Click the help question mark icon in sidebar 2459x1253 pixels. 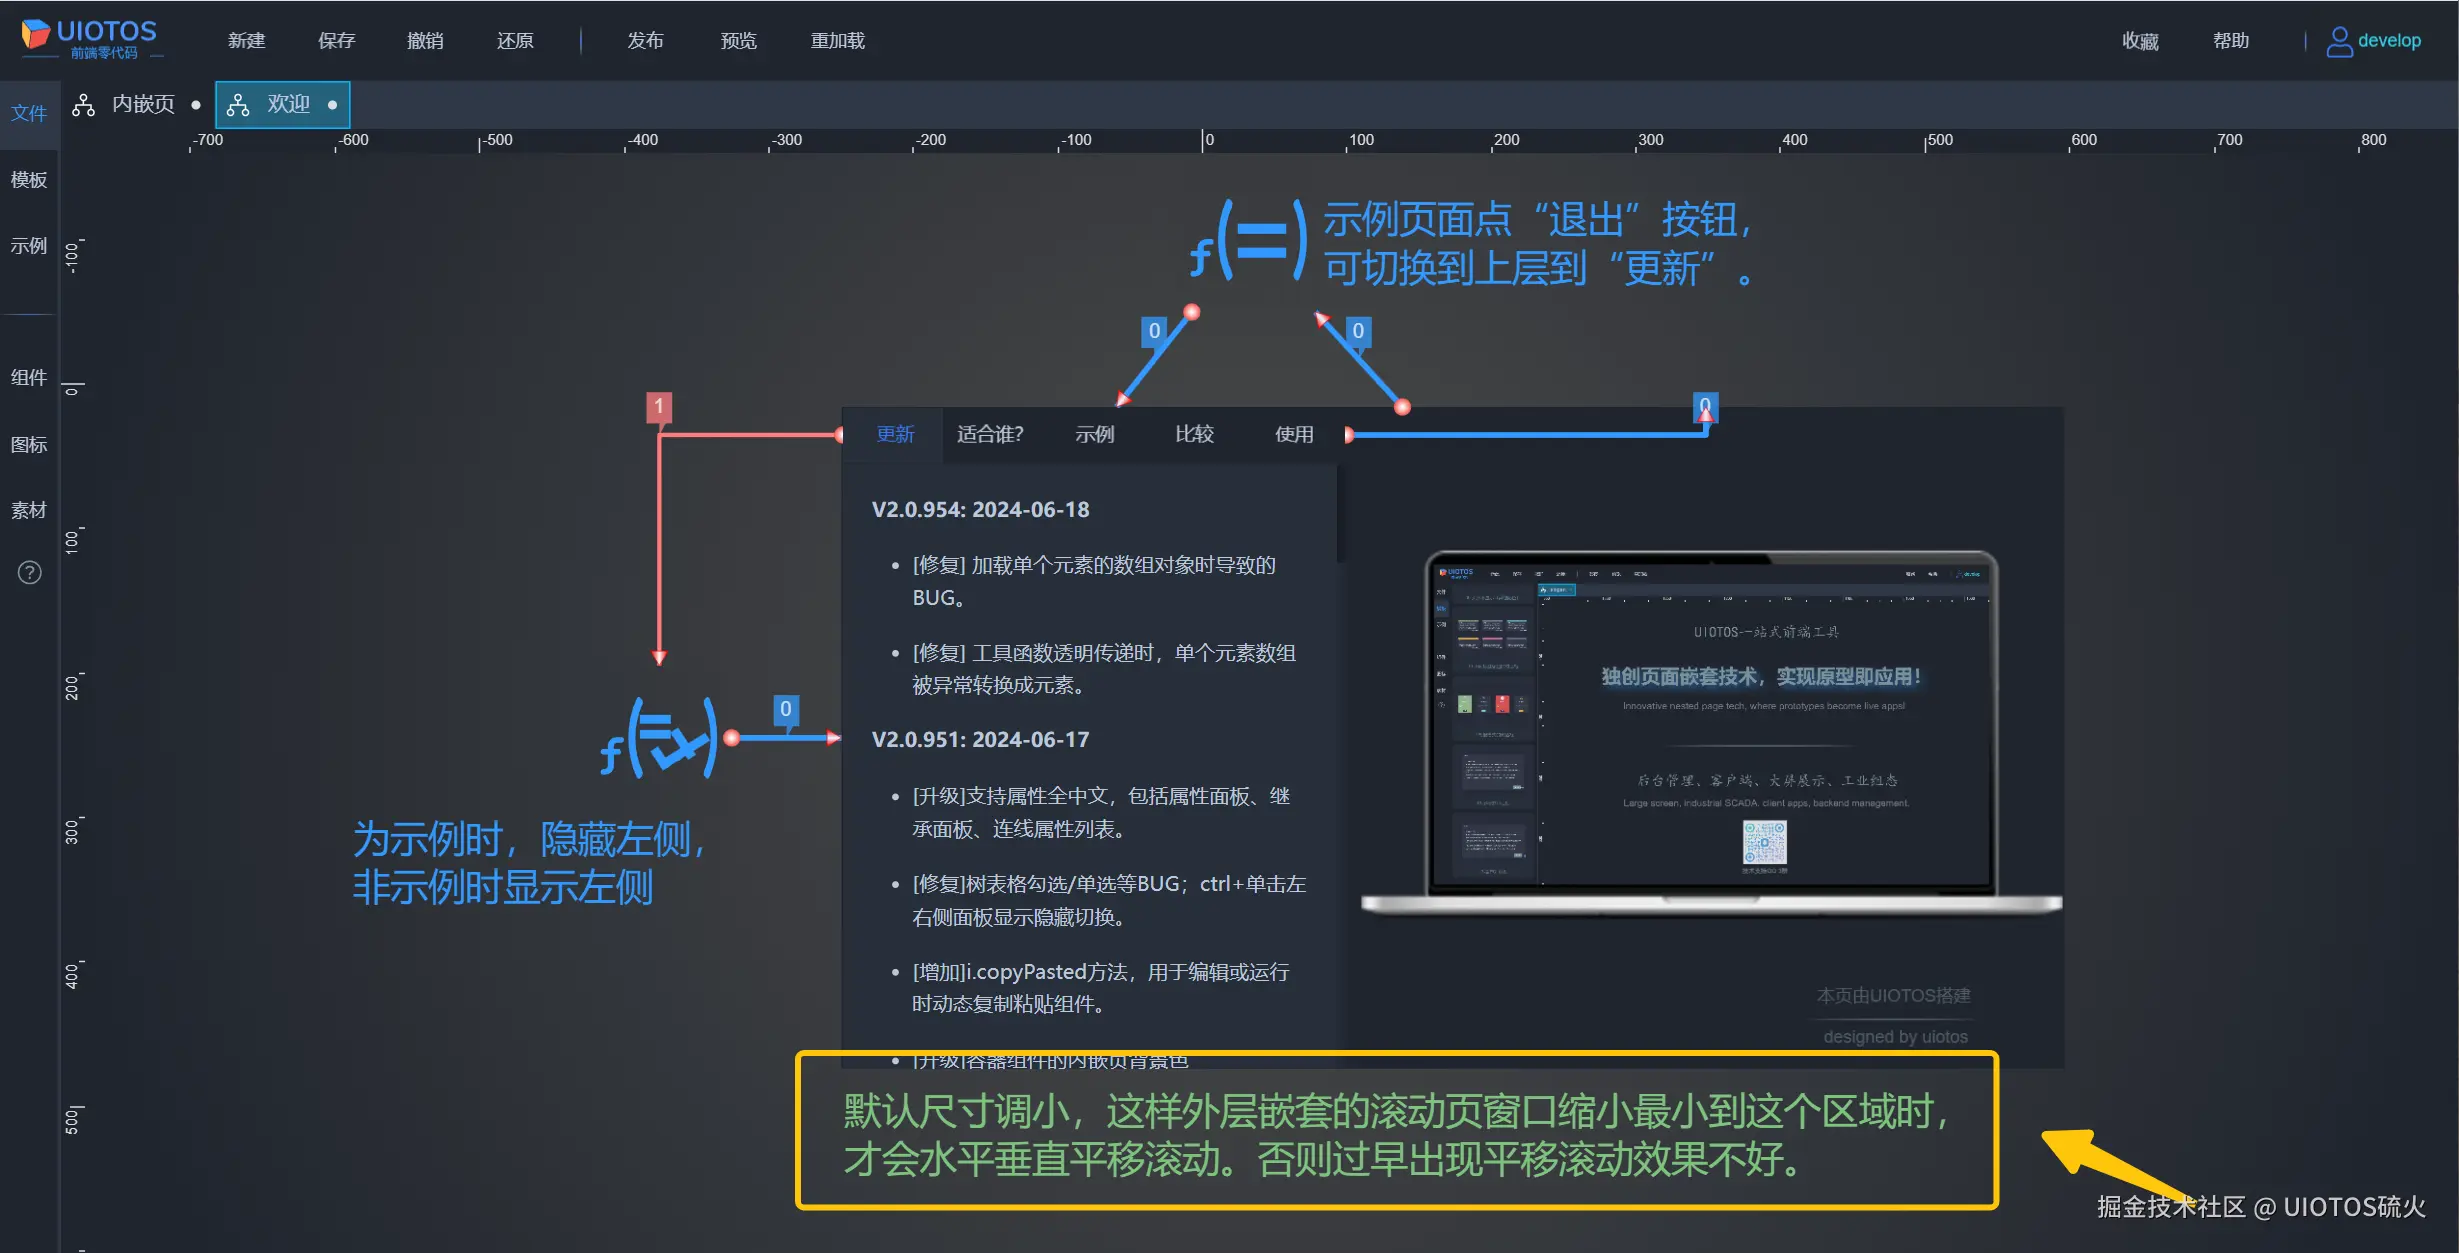29,572
